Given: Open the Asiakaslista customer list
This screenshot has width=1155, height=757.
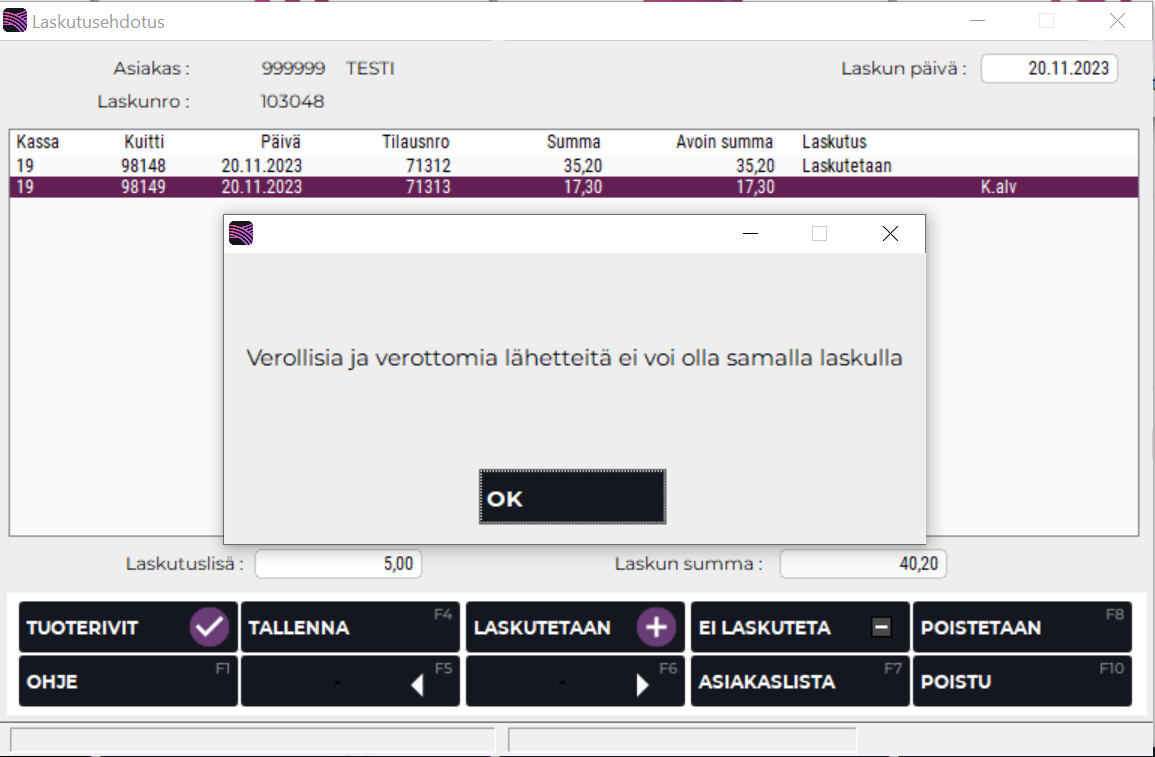Looking at the screenshot, I should [x=800, y=682].
